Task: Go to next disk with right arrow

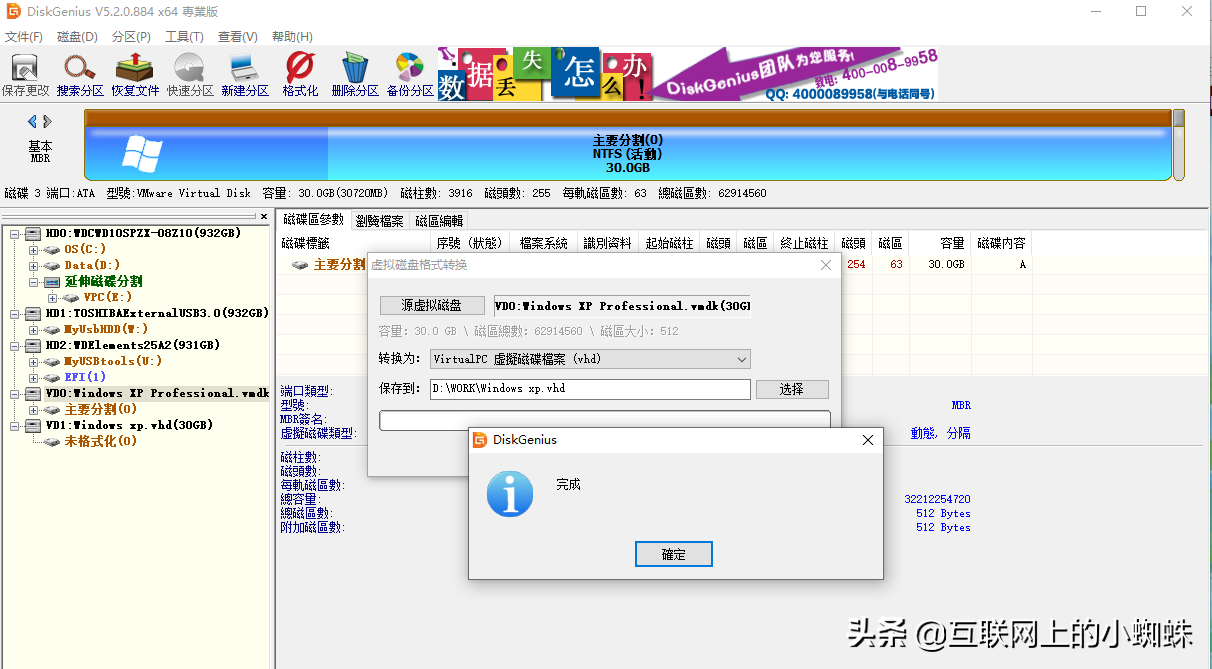Action: pos(47,121)
